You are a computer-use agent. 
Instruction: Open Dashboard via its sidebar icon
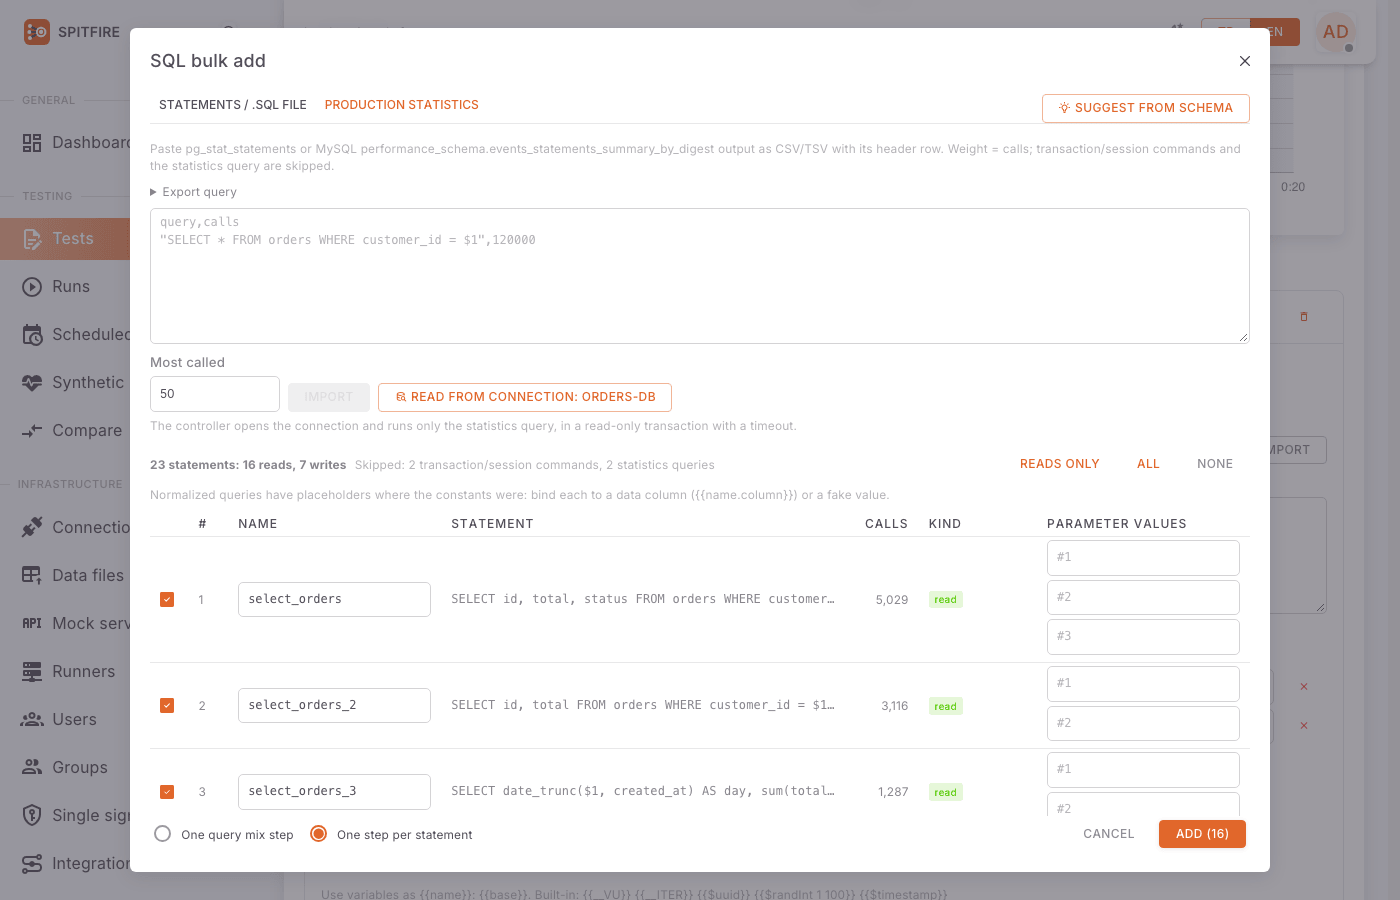pyautogui.click(x=32, y=143)
